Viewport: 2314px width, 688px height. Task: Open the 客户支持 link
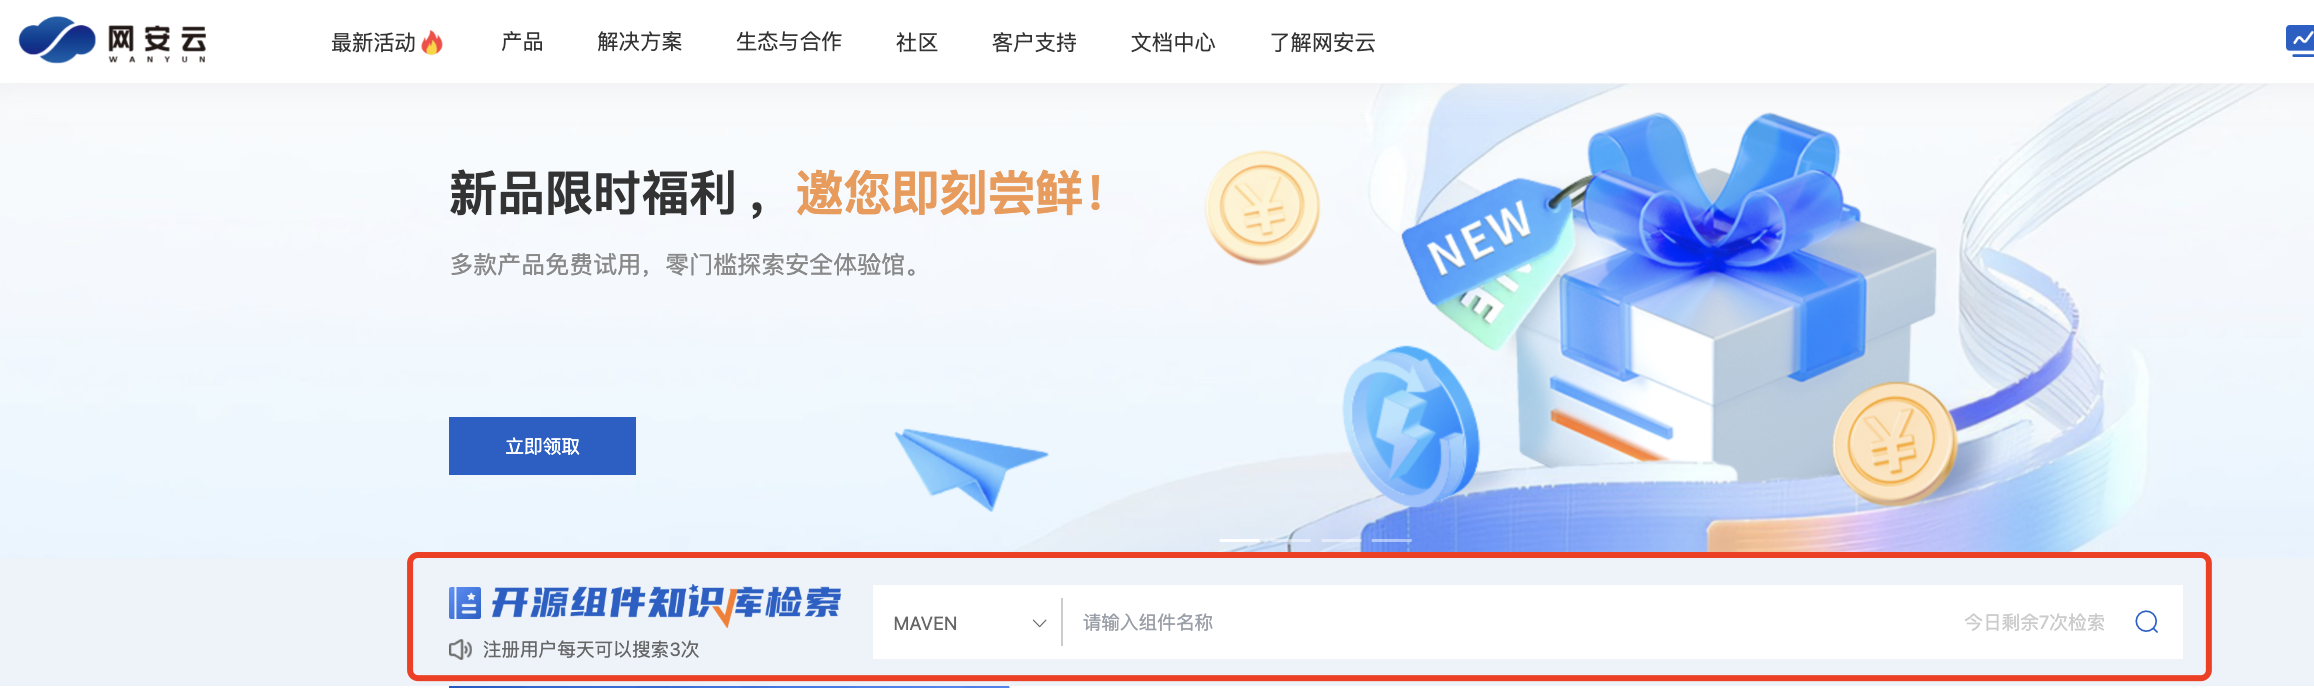(1034, 42)
